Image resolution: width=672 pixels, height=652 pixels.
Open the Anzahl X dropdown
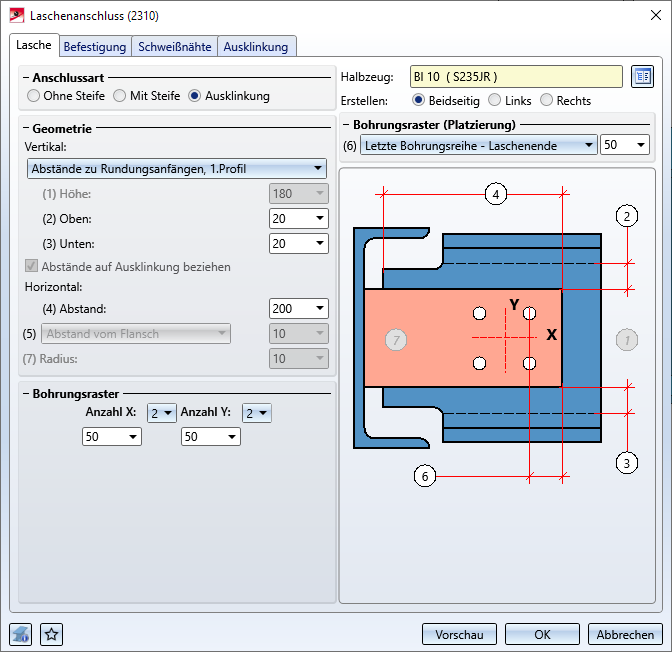(161, 412)
